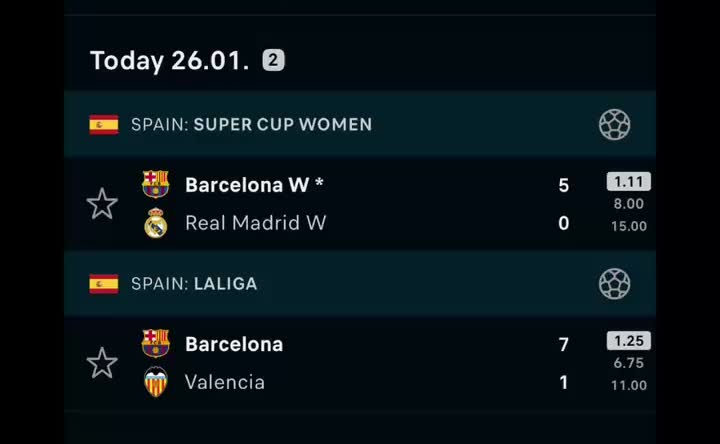Screen dimensions: 720x444
Task: Click the football icon in LaLiga header
Action: pos(614,284)
